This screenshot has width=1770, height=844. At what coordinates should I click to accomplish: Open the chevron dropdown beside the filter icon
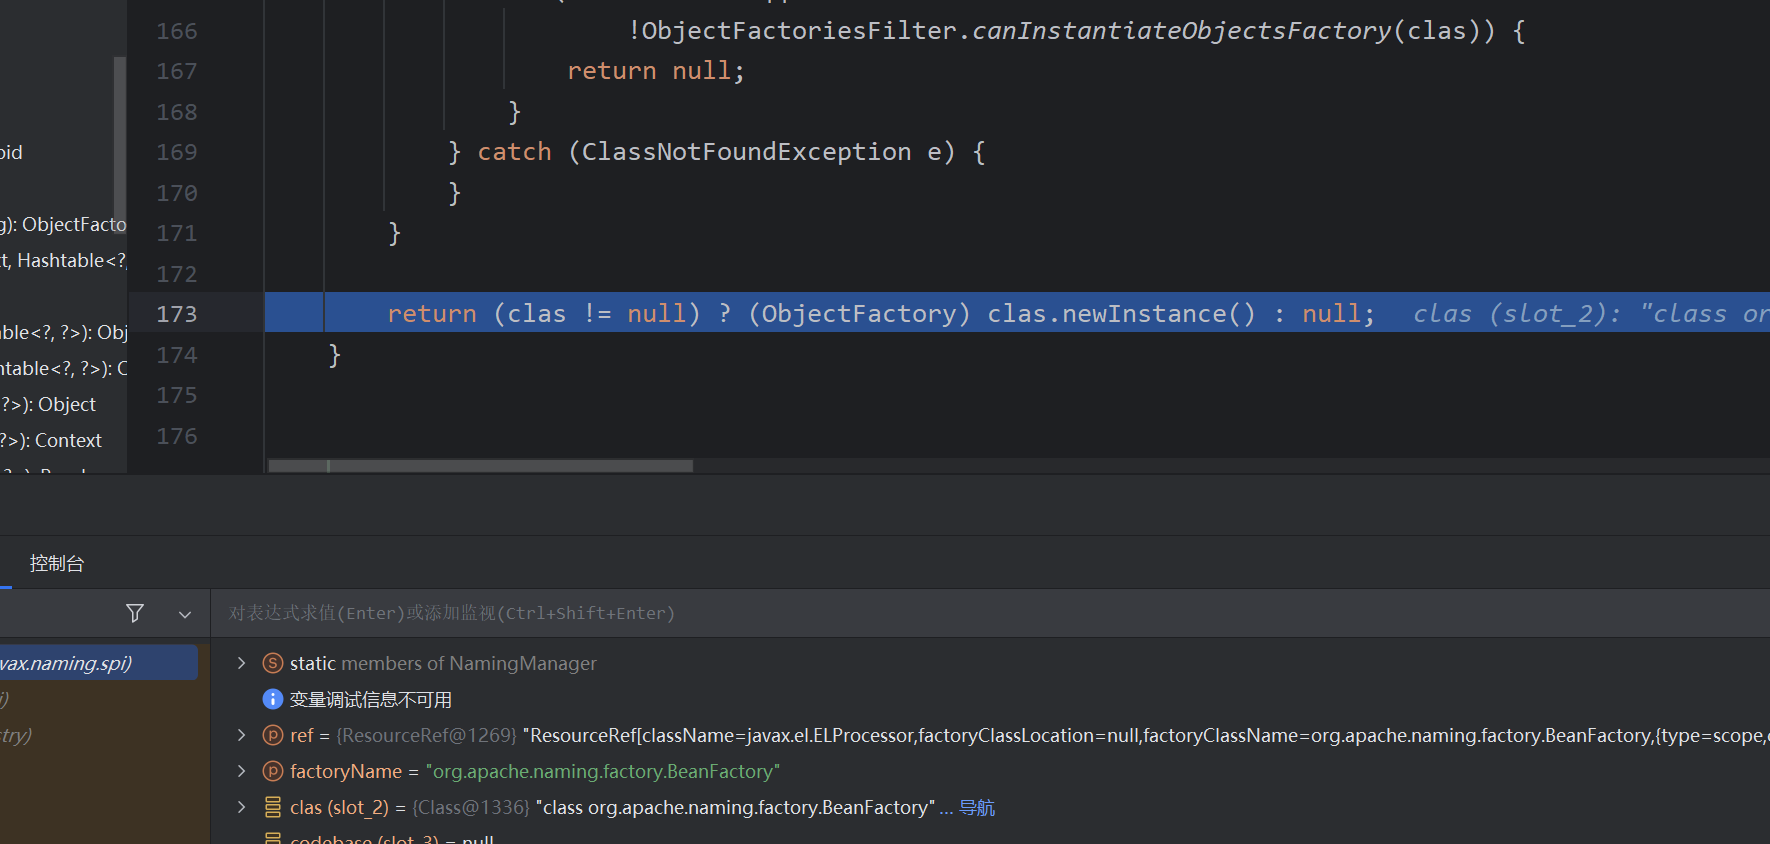tap(185, 614)
